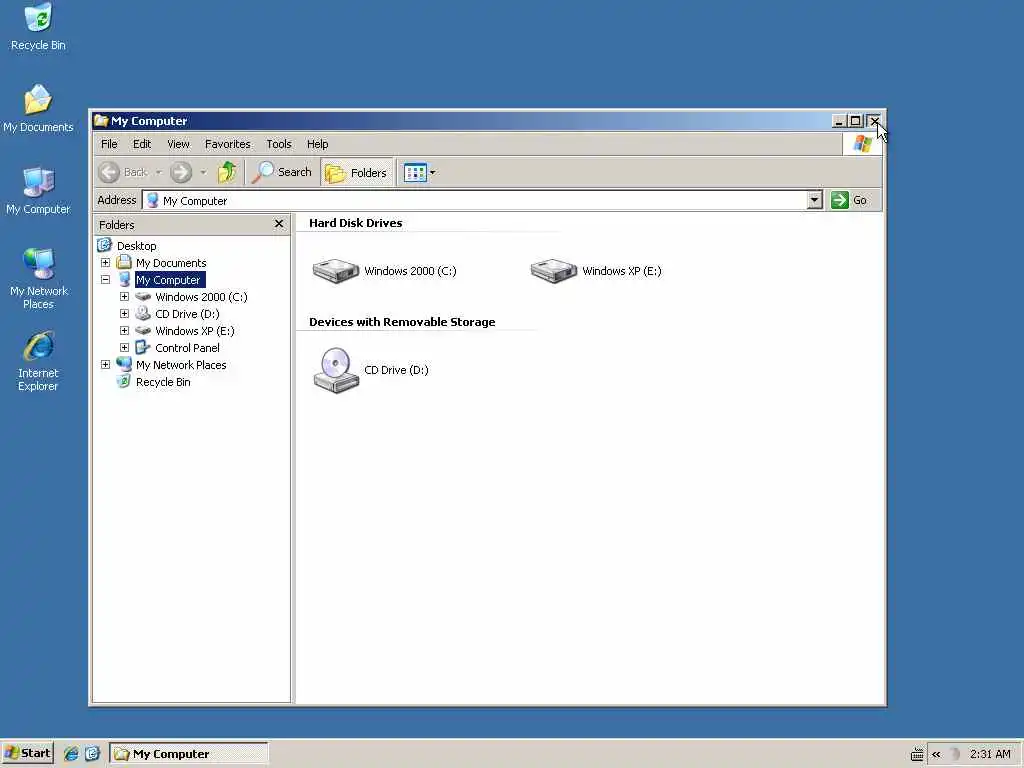Expand Windows XP (E:) tree node

point(124,330)
